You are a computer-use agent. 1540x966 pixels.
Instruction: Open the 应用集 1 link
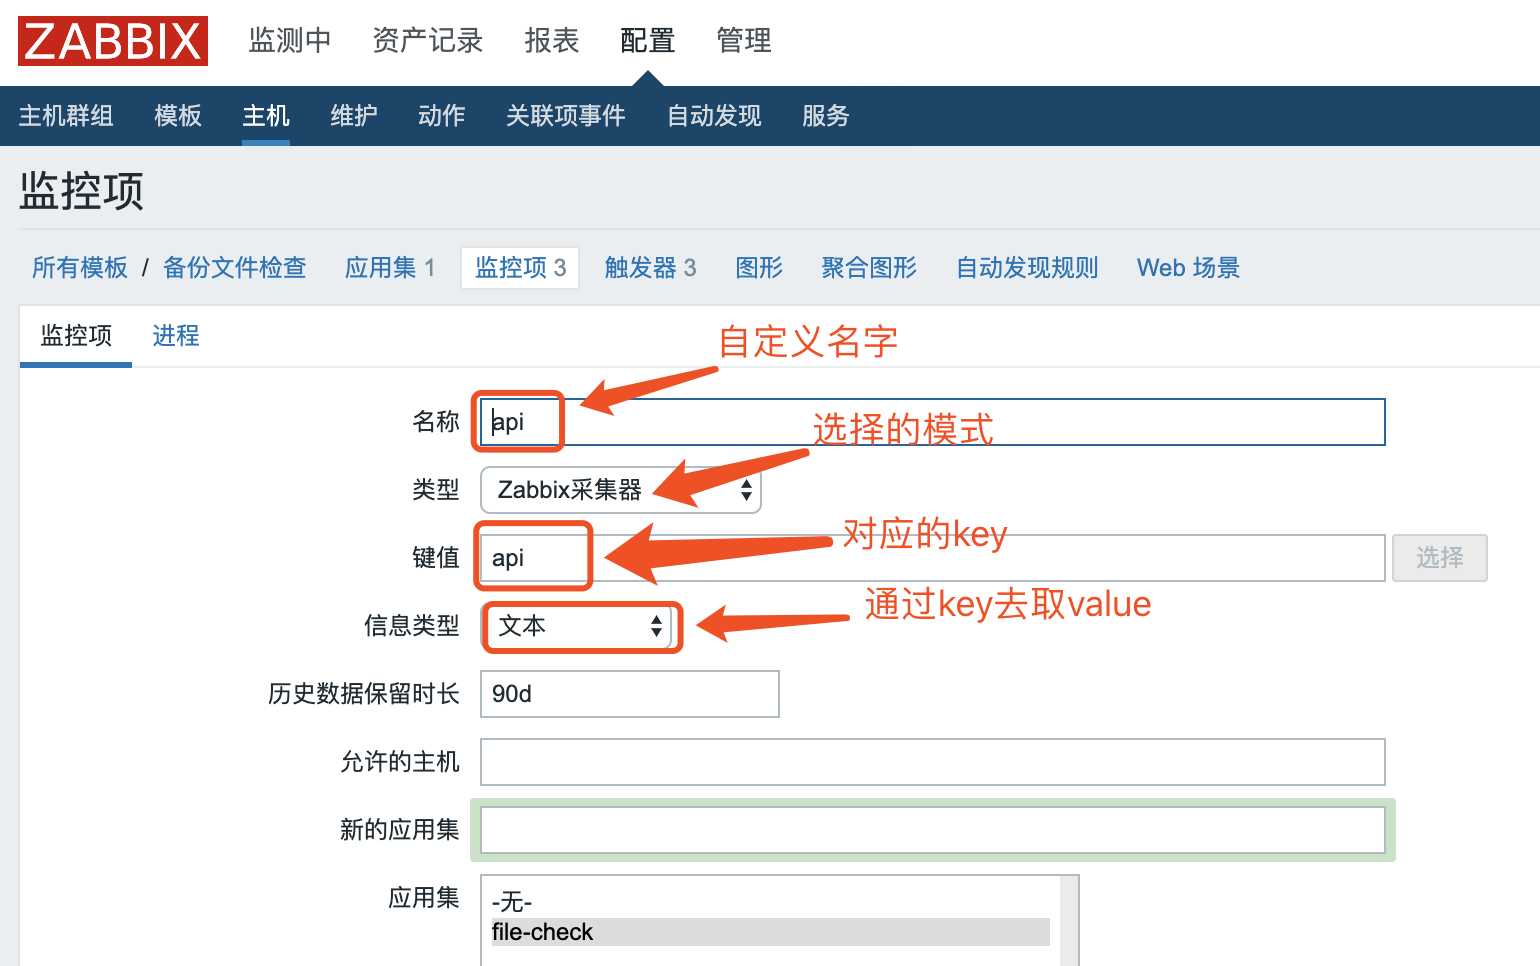[x=390, y=268]
